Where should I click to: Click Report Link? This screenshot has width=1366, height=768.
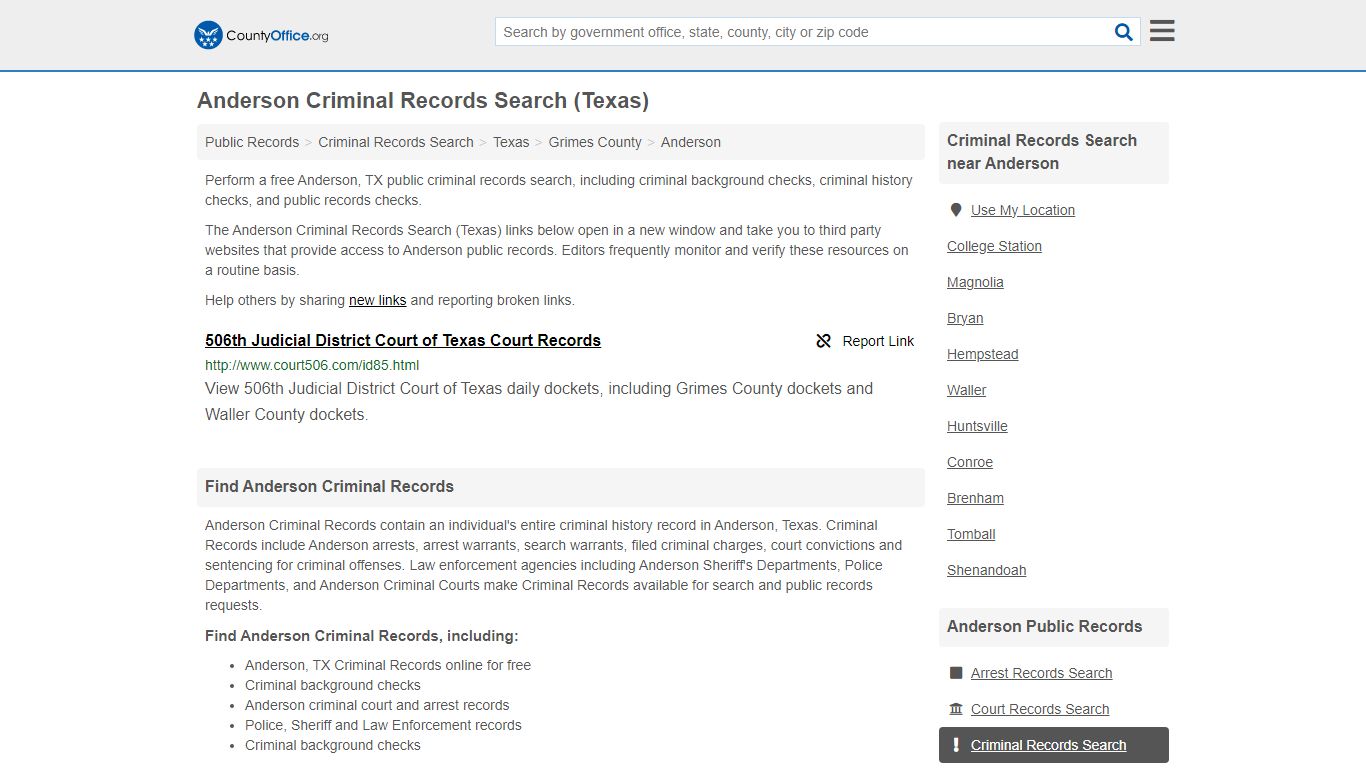click(878, 341)
